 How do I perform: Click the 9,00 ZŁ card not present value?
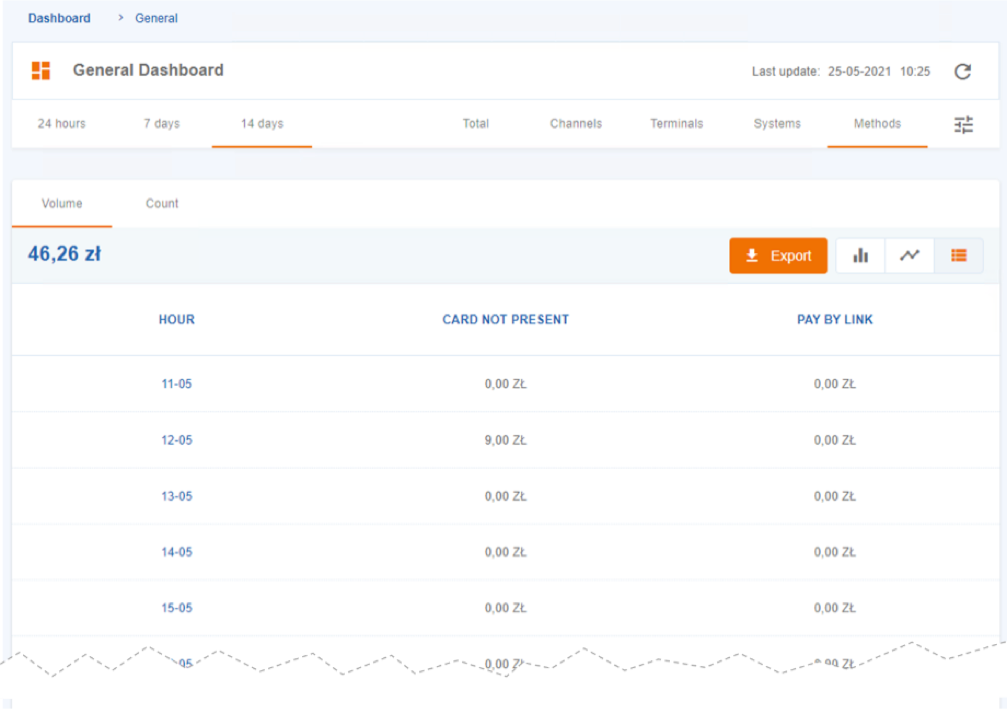point(505,440)
